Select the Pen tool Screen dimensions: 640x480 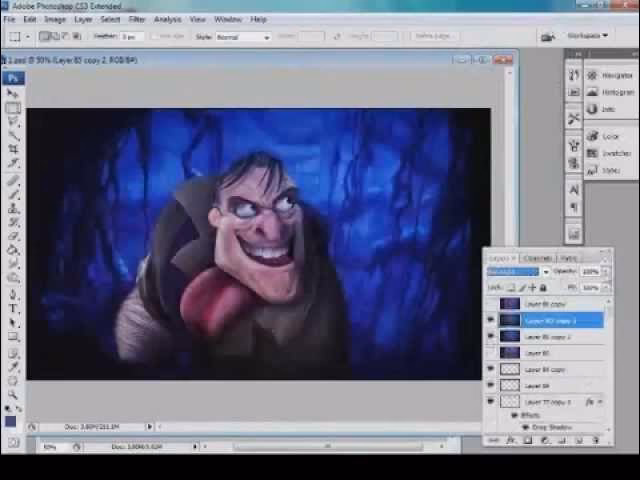pyautogui.click(x=13, y=294)
